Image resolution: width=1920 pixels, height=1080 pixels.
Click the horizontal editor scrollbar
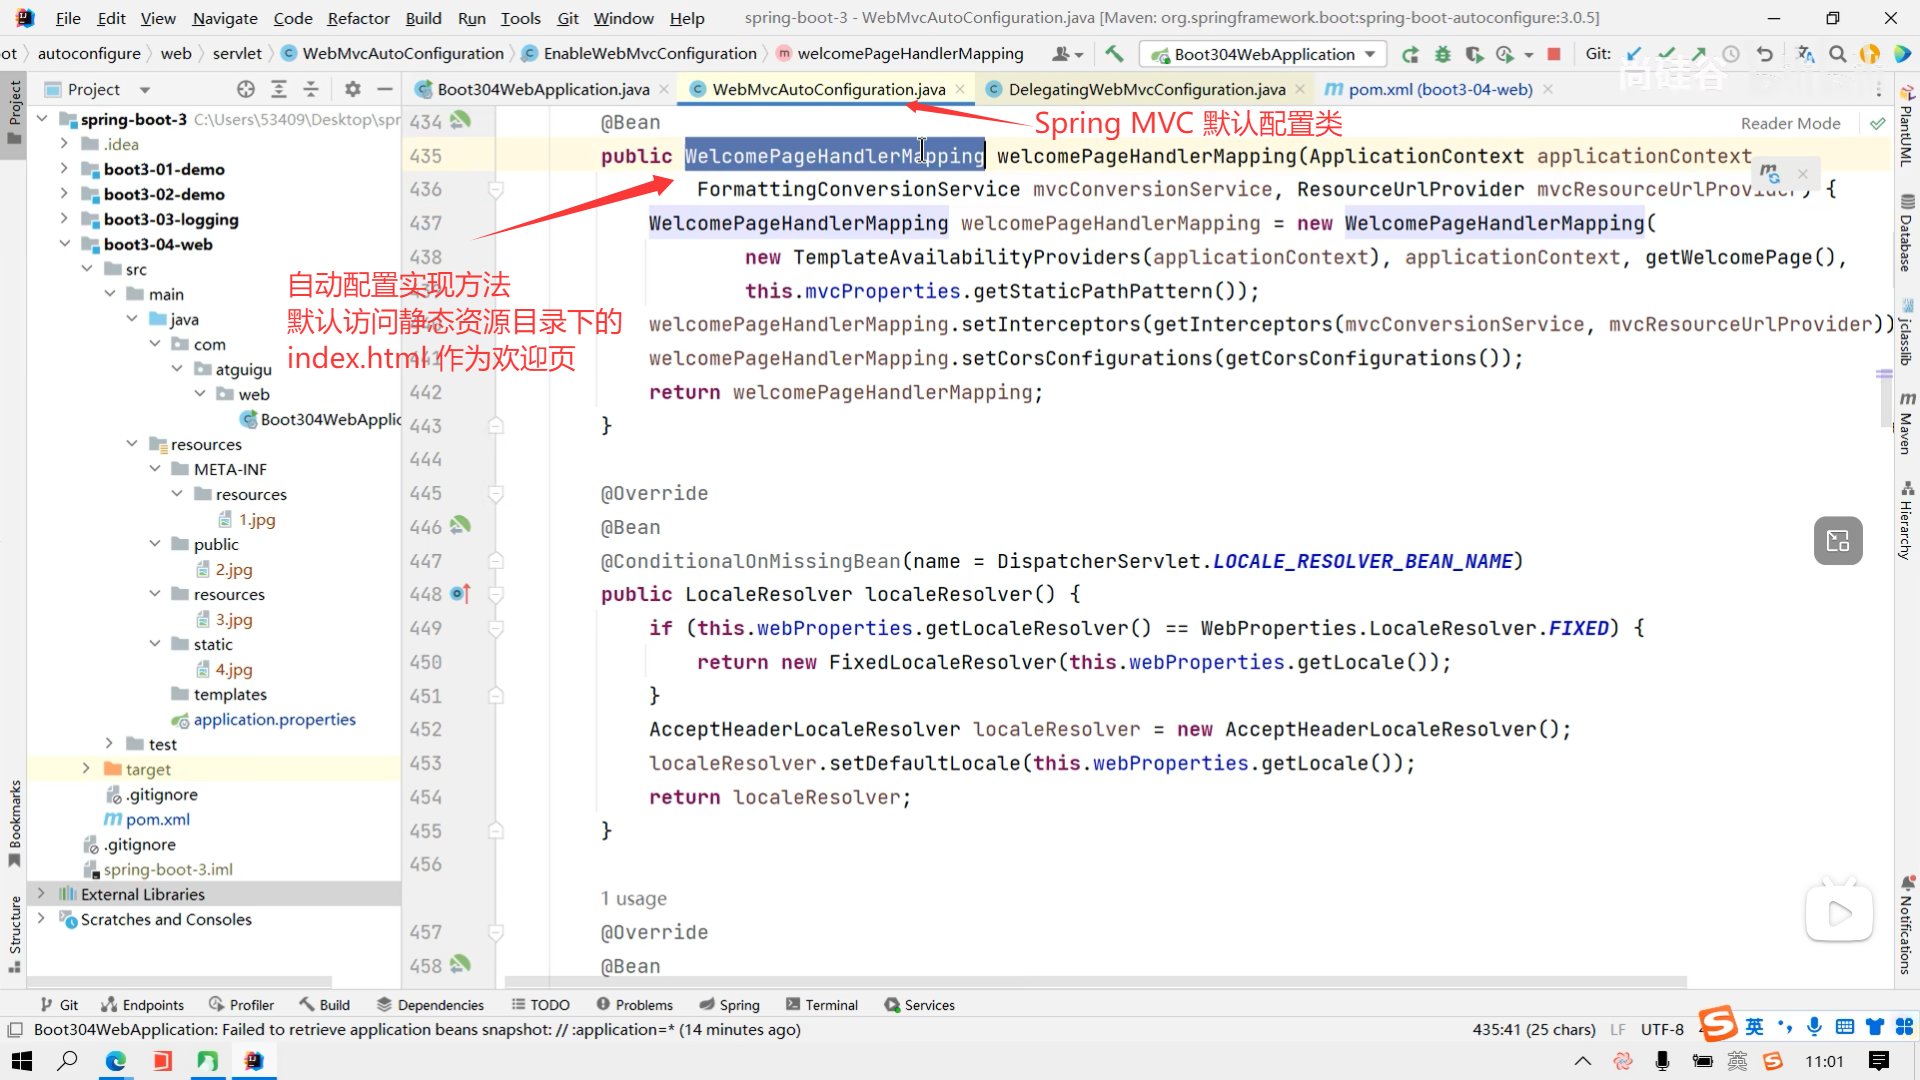click(x=1095, y=982)
